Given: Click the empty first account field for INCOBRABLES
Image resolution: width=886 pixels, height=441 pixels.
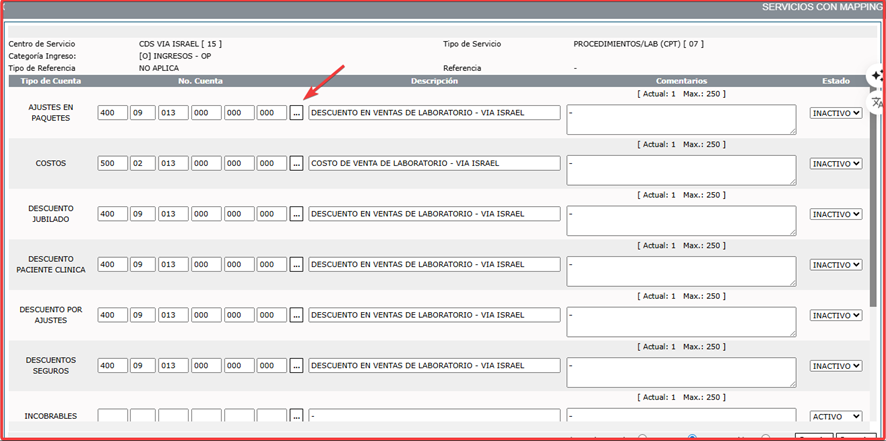Looking at the screenshot, I should 112,416.
